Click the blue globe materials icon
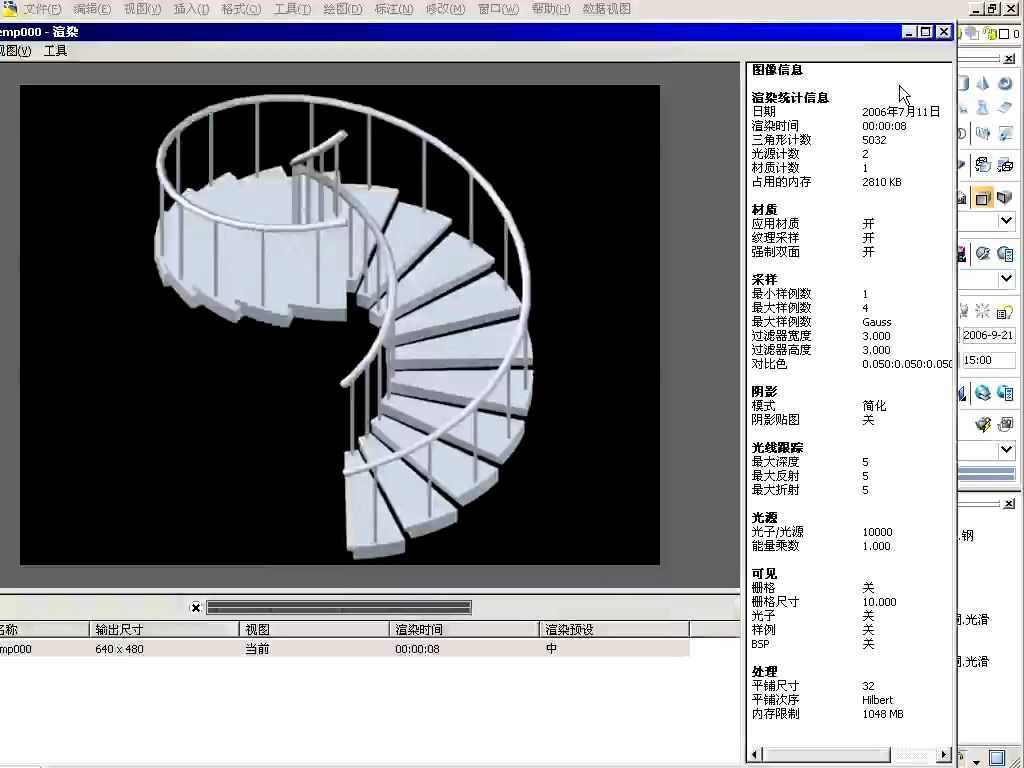This screenshot has width=1024, height=768. (x=983, y=392)
